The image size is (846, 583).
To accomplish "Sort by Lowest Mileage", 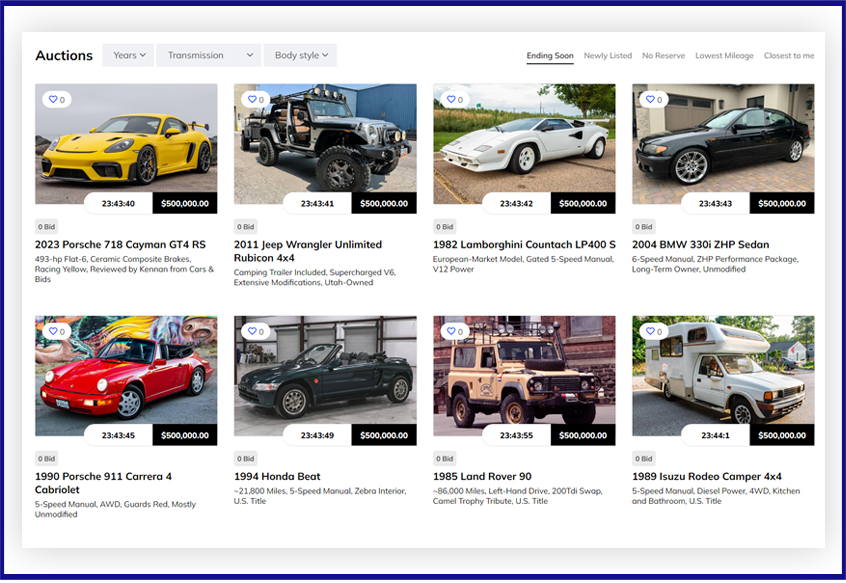I will tap(724, 56).
